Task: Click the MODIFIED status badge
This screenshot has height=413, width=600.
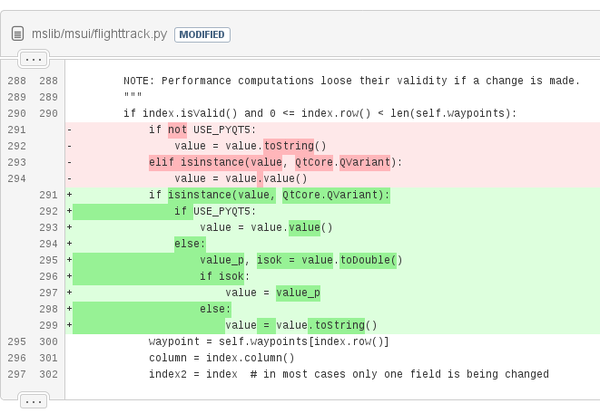Action: click(202, 34)
